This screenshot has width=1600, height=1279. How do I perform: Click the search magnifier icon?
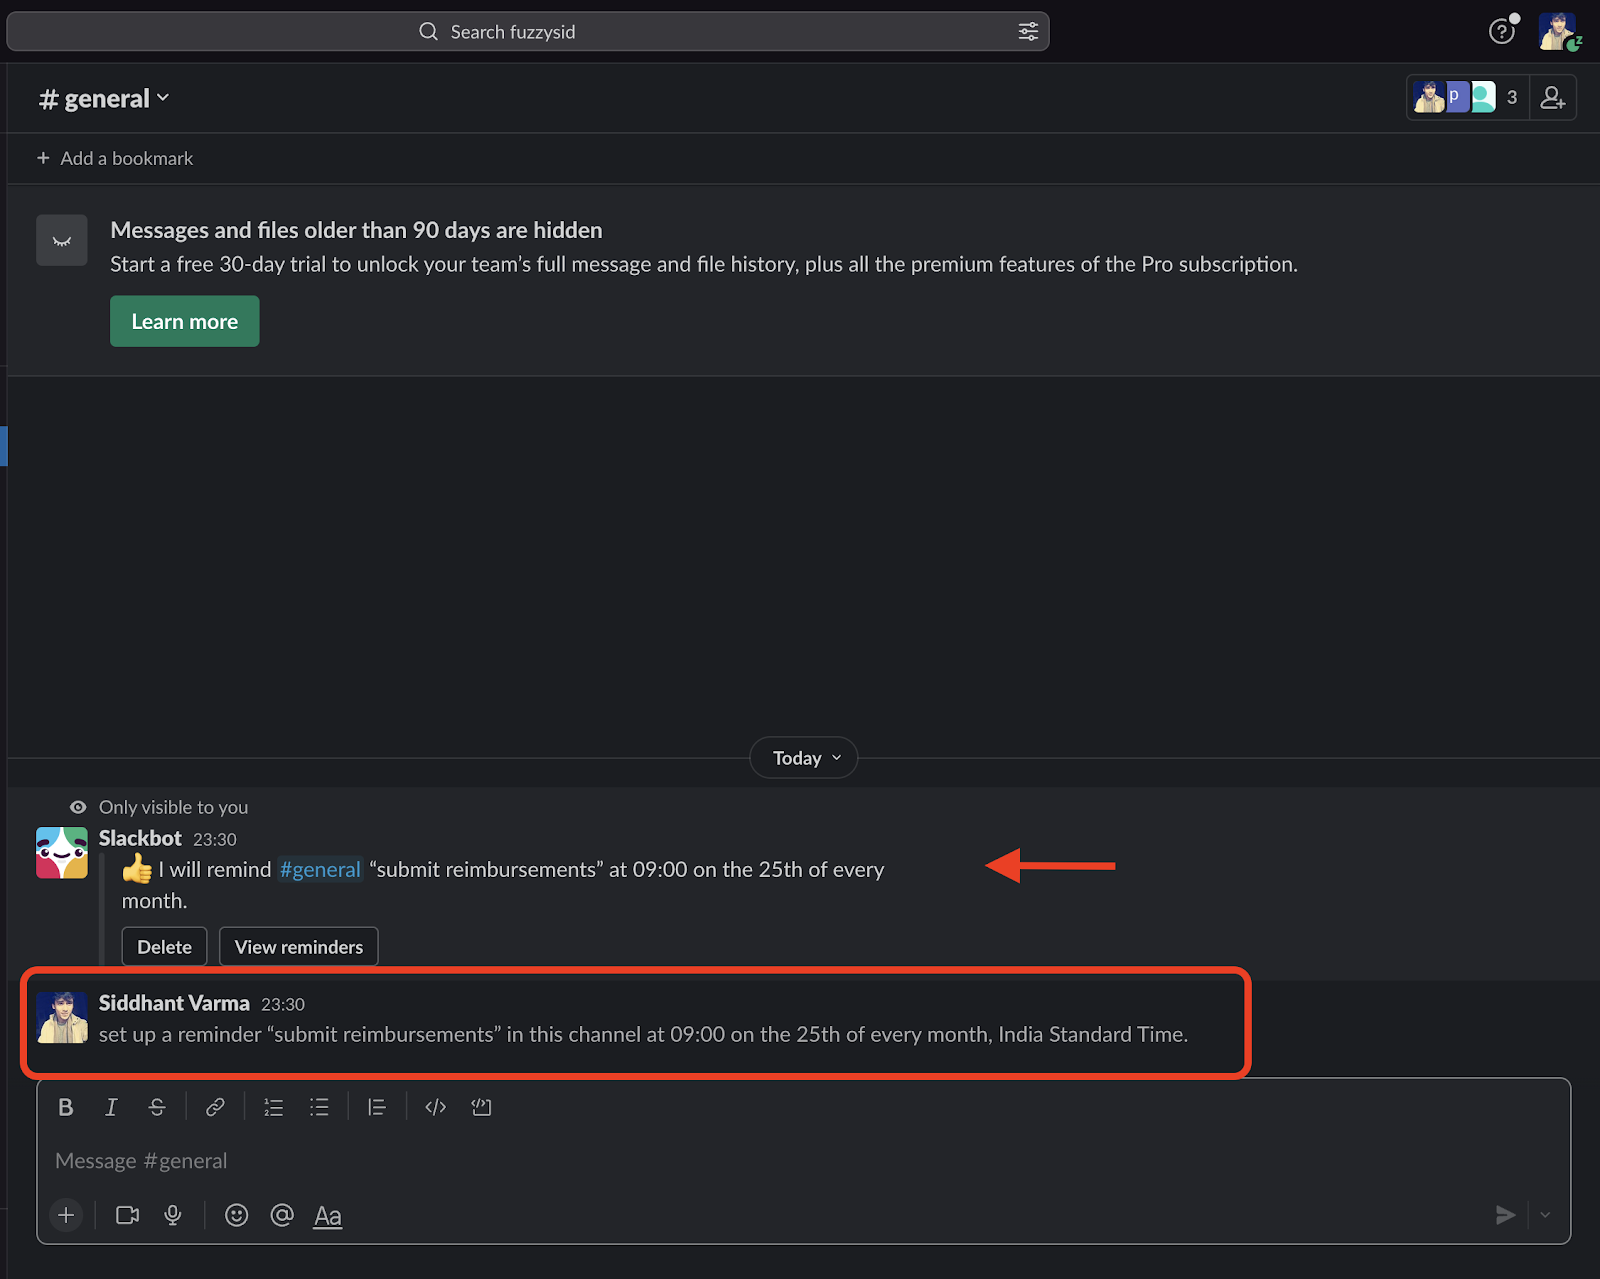coord(428,32)
